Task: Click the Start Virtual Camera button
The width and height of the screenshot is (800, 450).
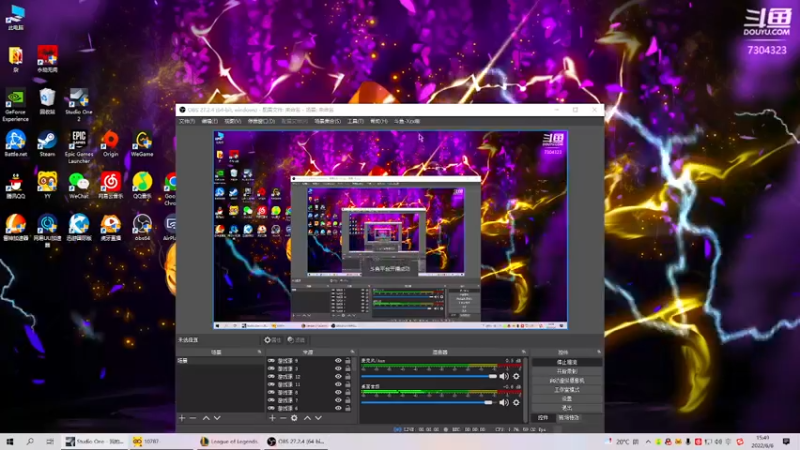Action: tap(567, 381)
